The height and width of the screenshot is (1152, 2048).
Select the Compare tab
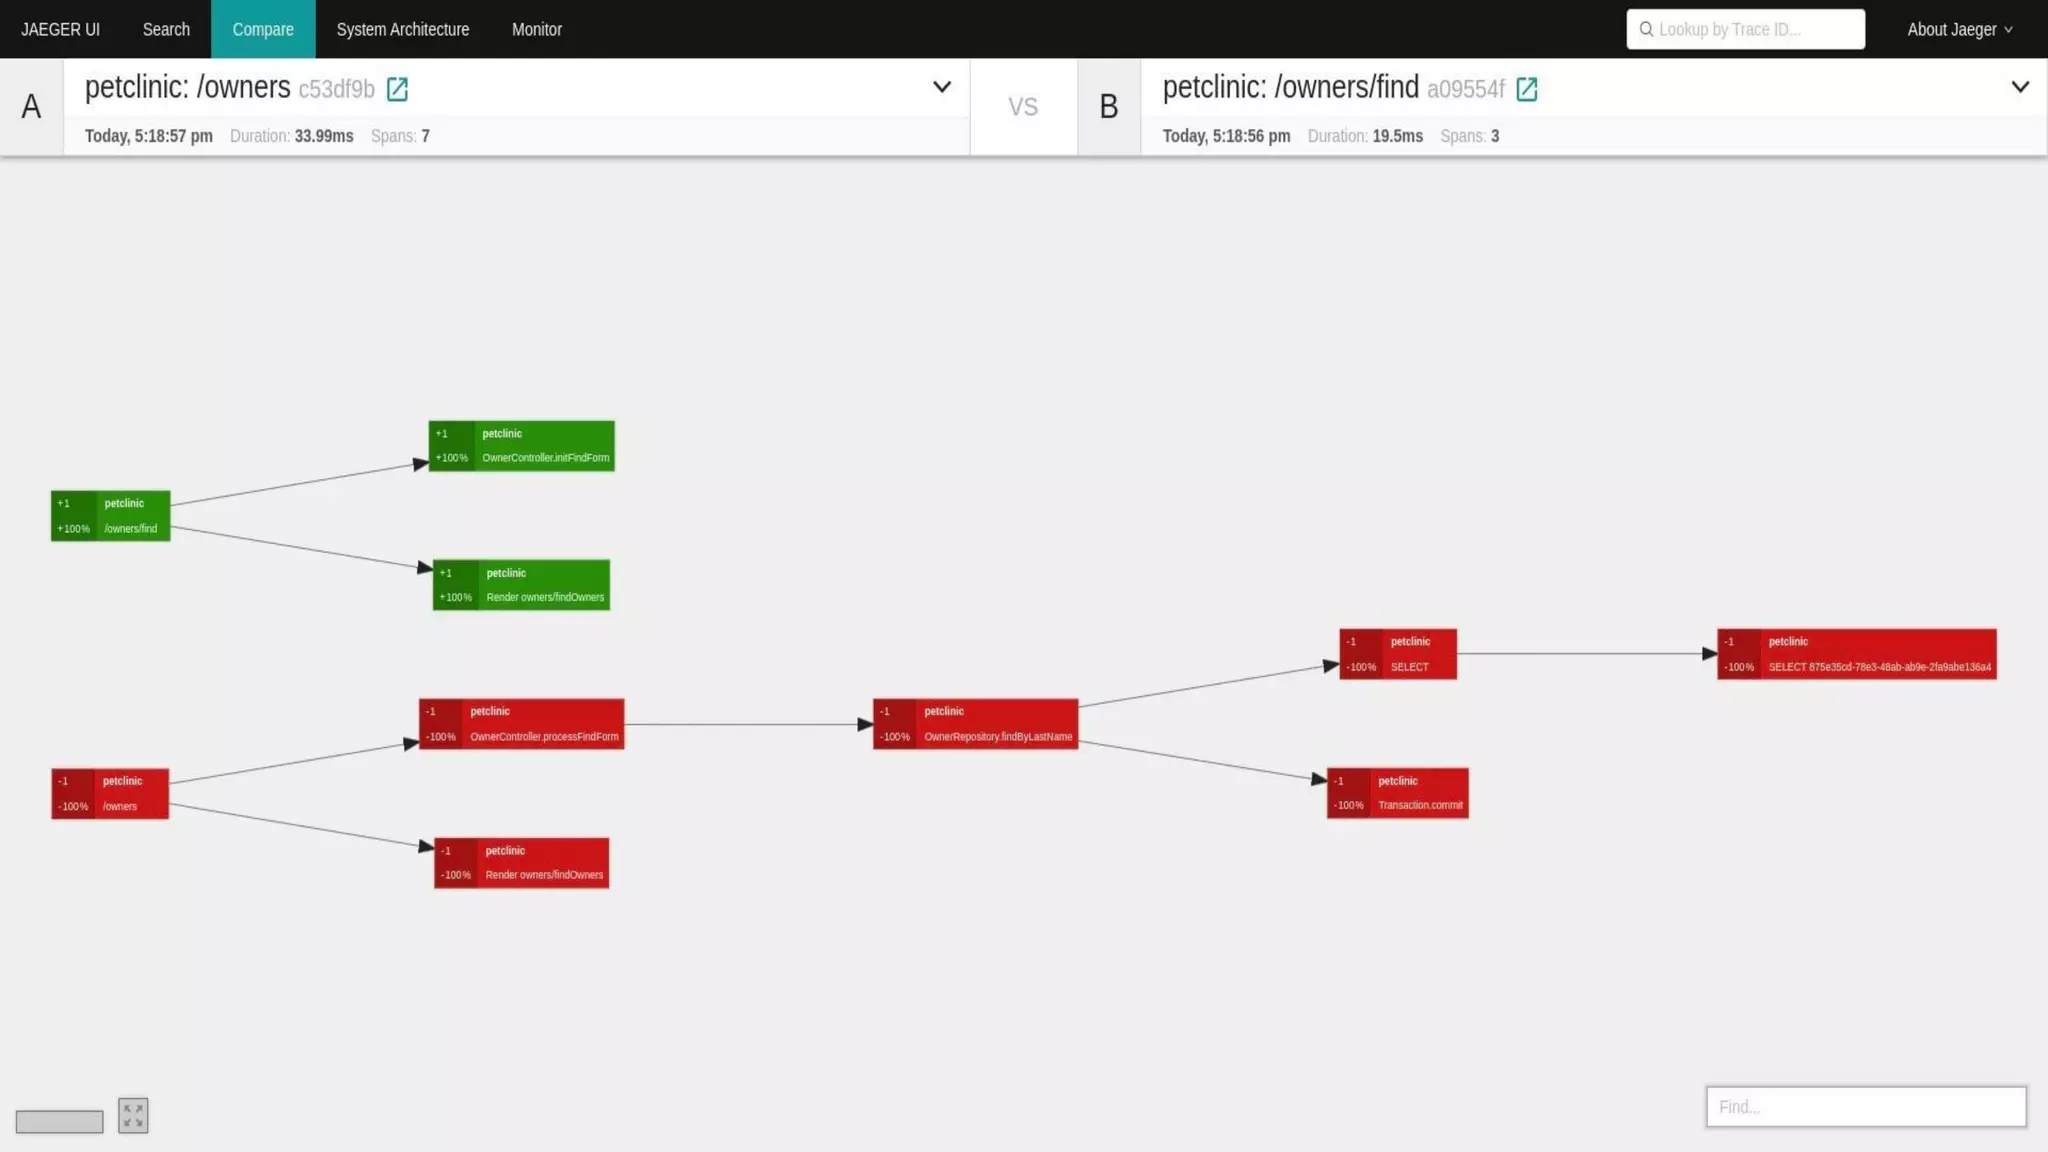point(263,29)
